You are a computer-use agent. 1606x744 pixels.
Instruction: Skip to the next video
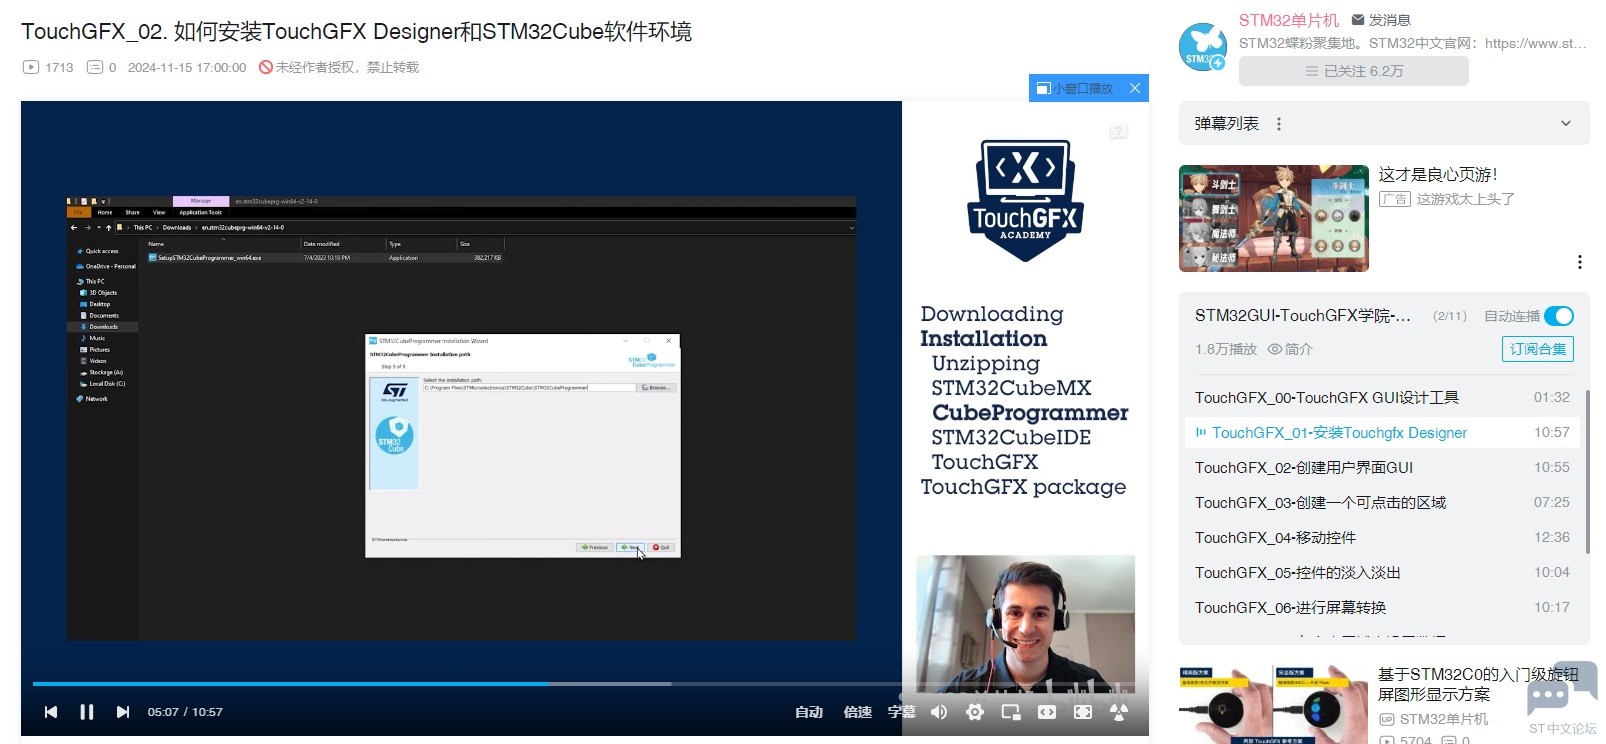(x=123, y=712)
